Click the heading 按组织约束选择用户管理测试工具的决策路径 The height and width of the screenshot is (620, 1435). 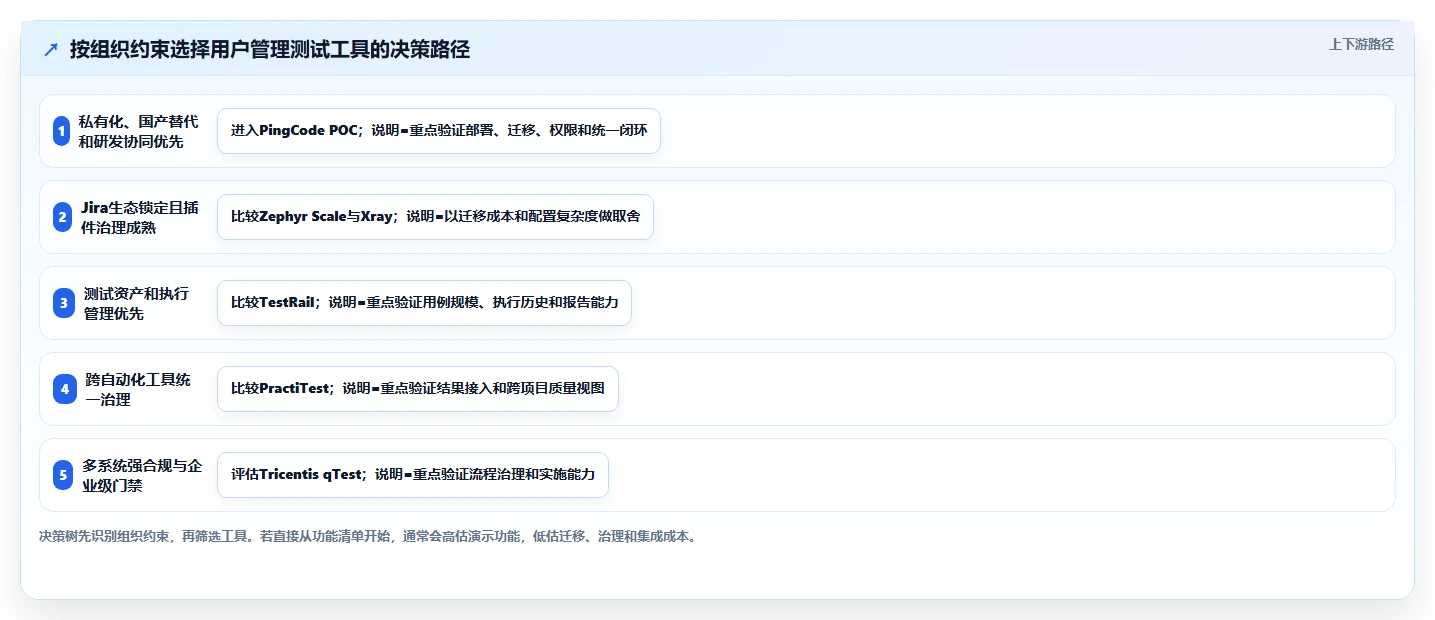coord(270,50)
